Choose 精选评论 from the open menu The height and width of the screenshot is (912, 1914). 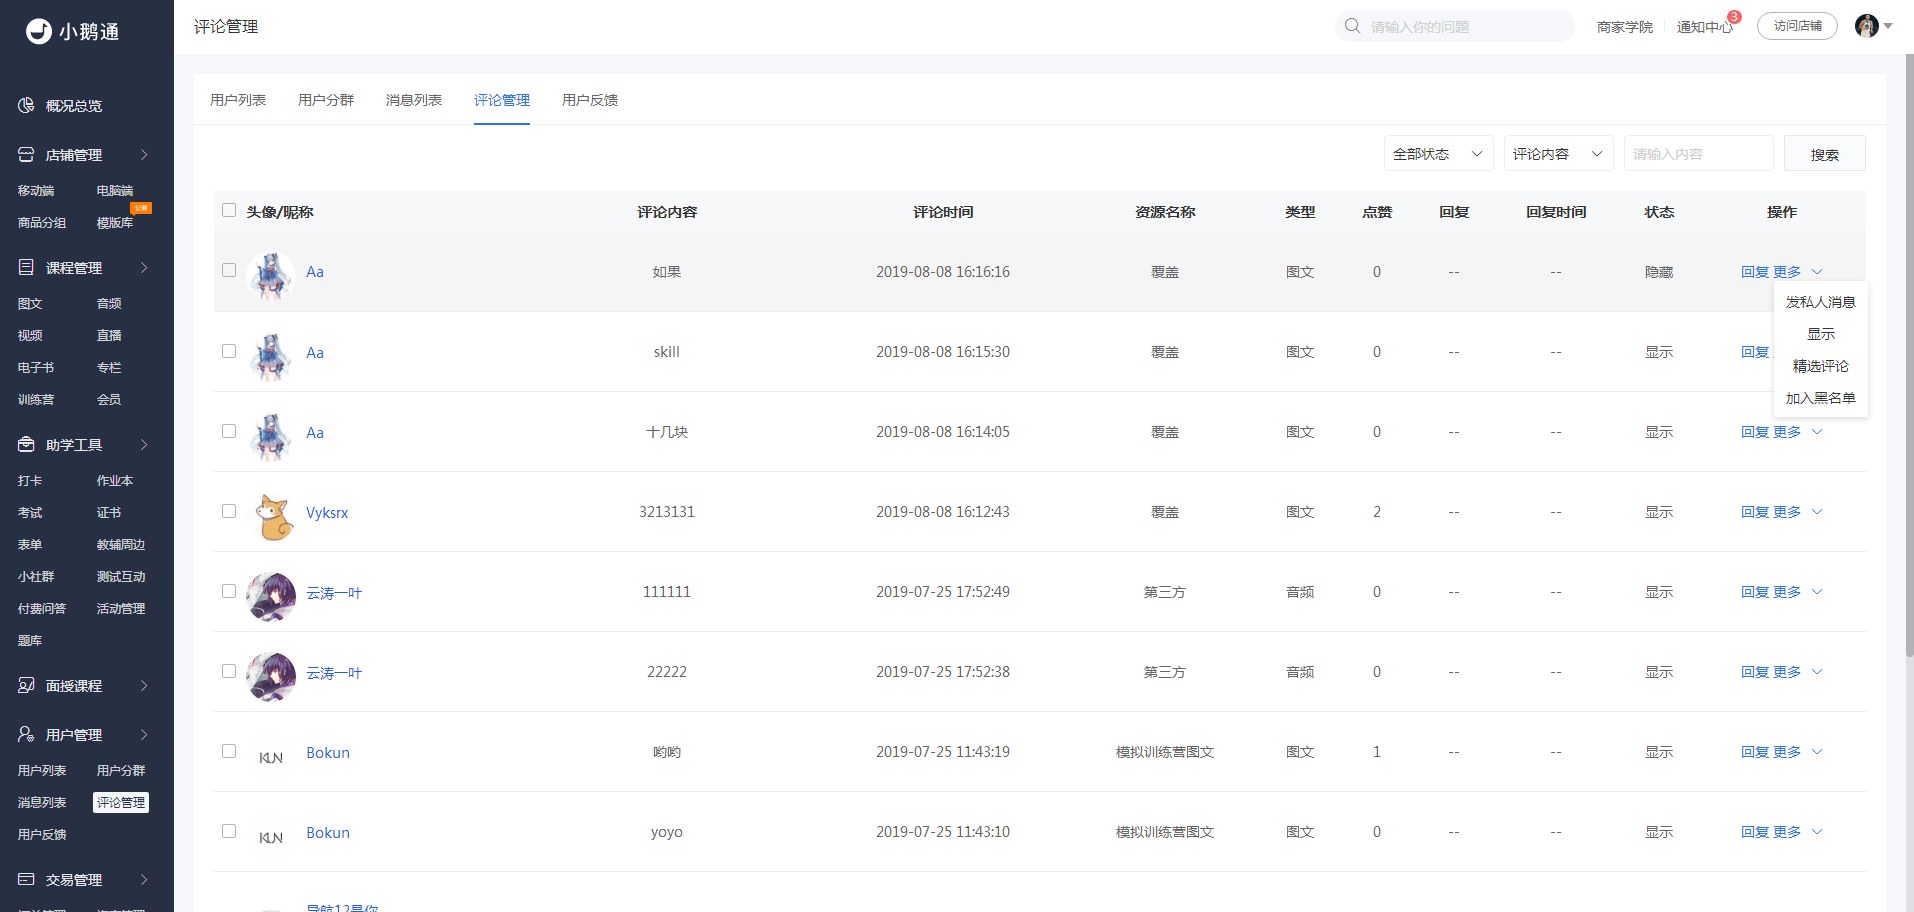(x=1820, y=366)
